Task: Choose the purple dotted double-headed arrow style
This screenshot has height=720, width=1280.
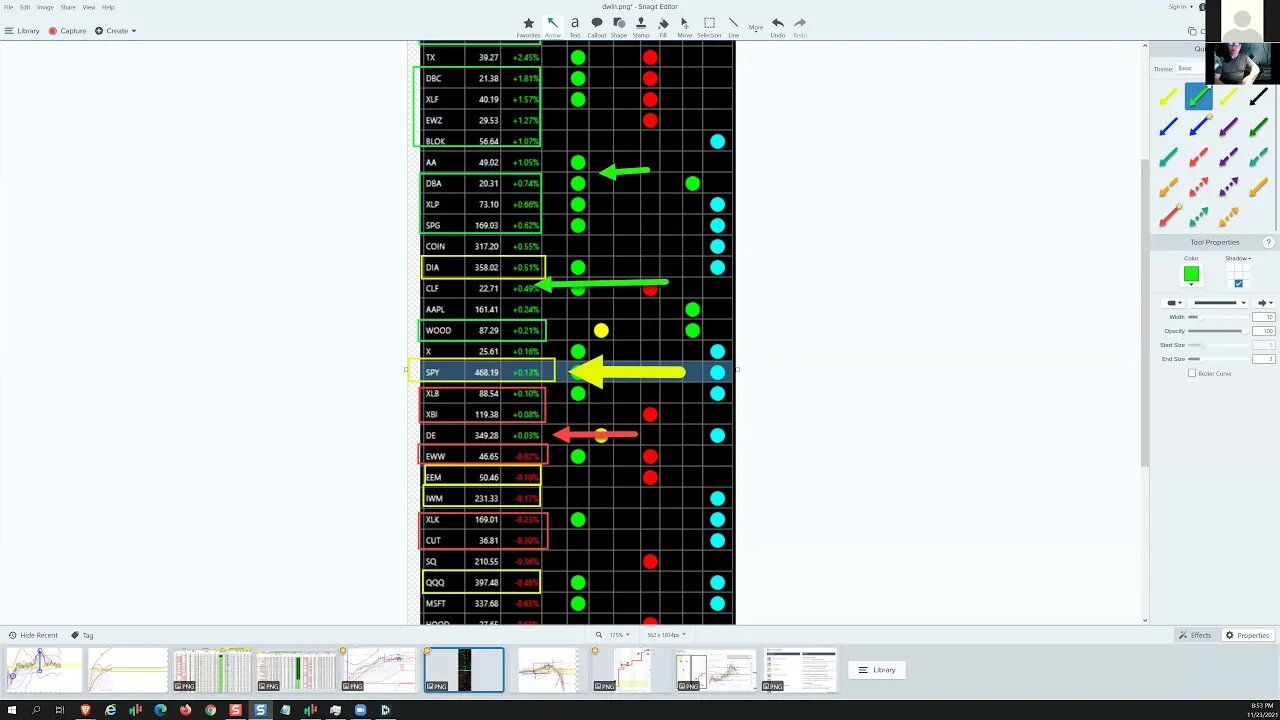Action: [1228, 187]
